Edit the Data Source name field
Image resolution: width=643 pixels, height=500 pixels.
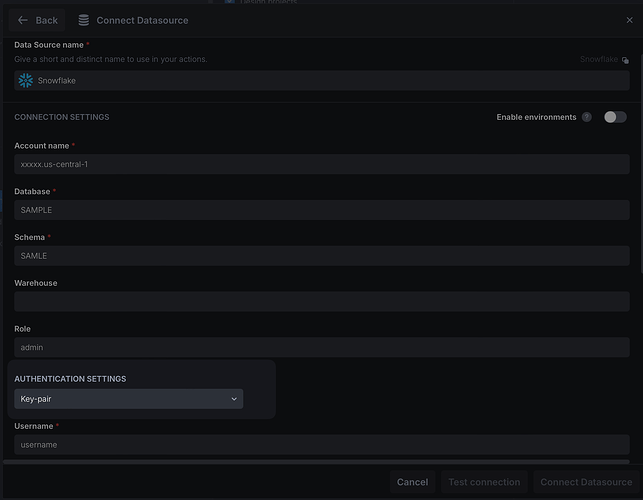pos(322,80)
